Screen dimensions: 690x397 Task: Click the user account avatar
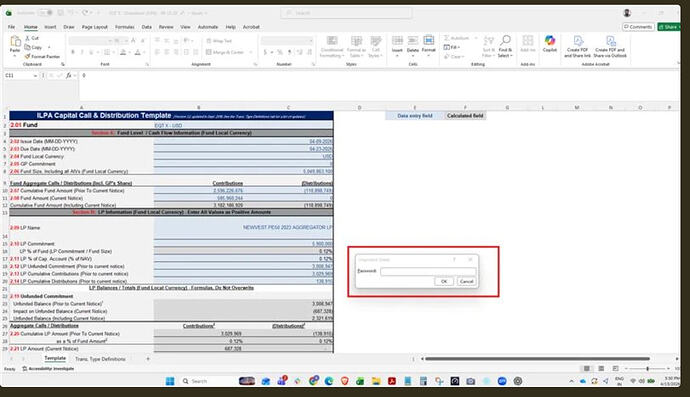627,13
